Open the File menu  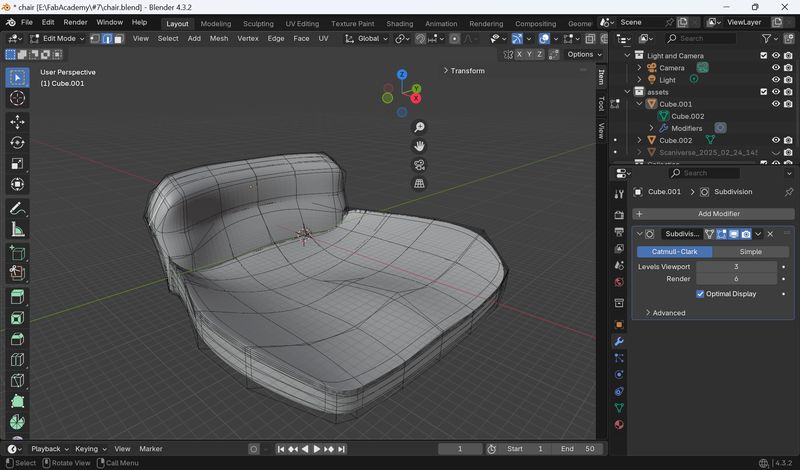tap(27, 22)
